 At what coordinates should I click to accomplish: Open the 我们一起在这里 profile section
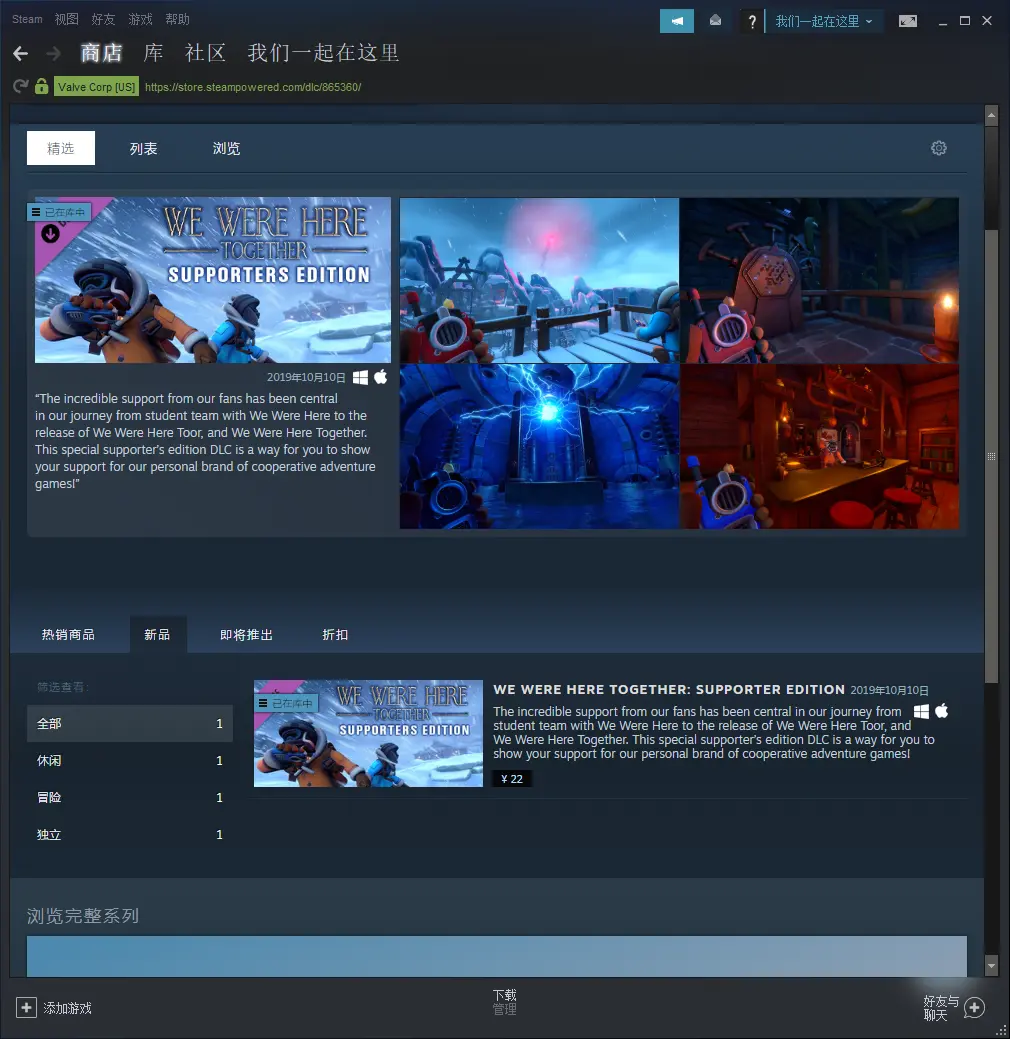click(x=323, y=53)
